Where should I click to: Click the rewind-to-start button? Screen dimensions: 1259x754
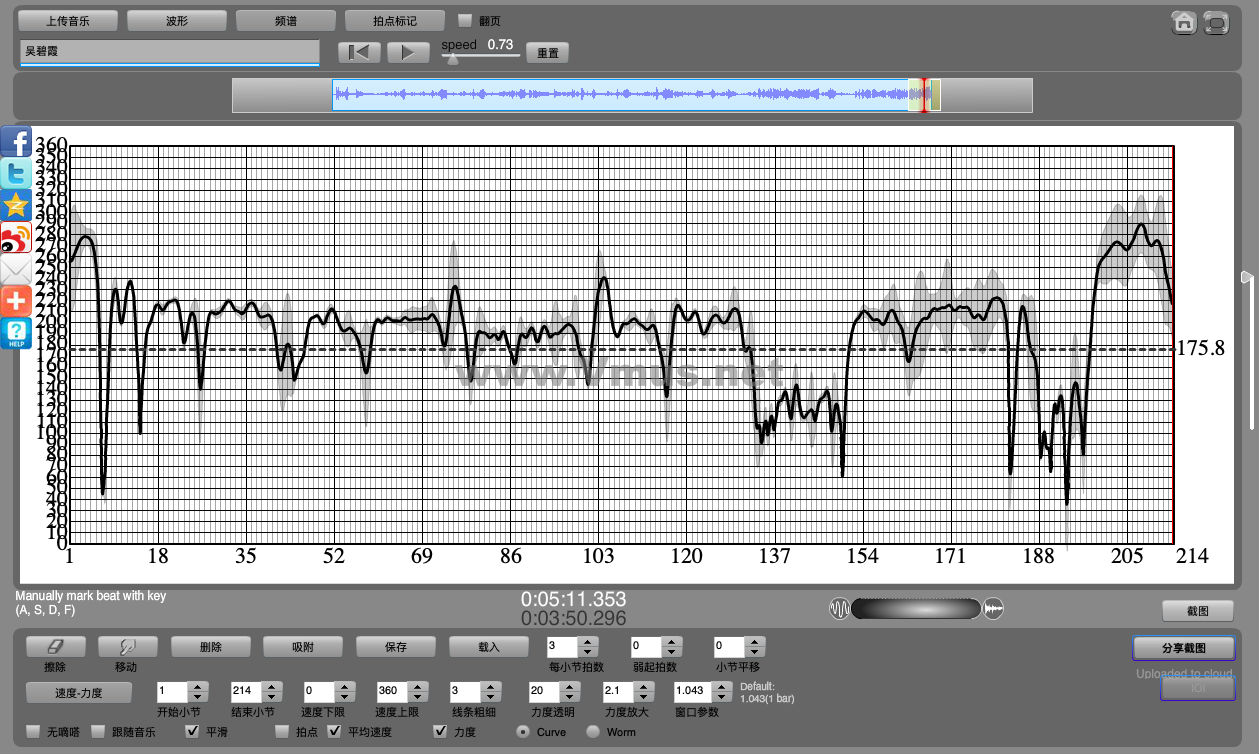coord(359,52)
